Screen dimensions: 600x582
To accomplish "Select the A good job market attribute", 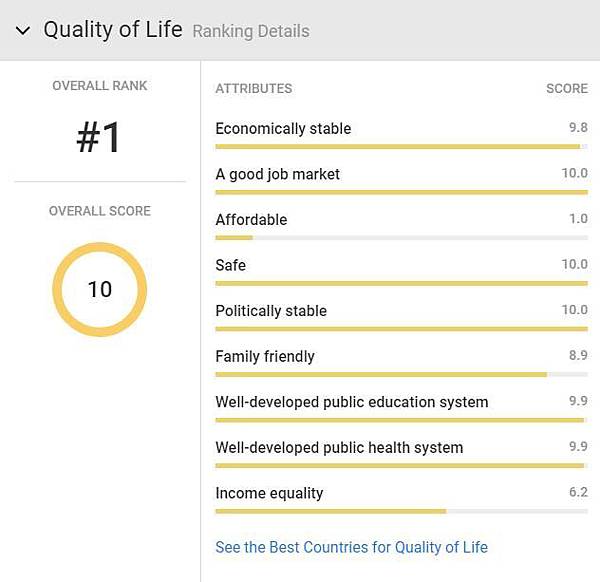I will (277, 174).
